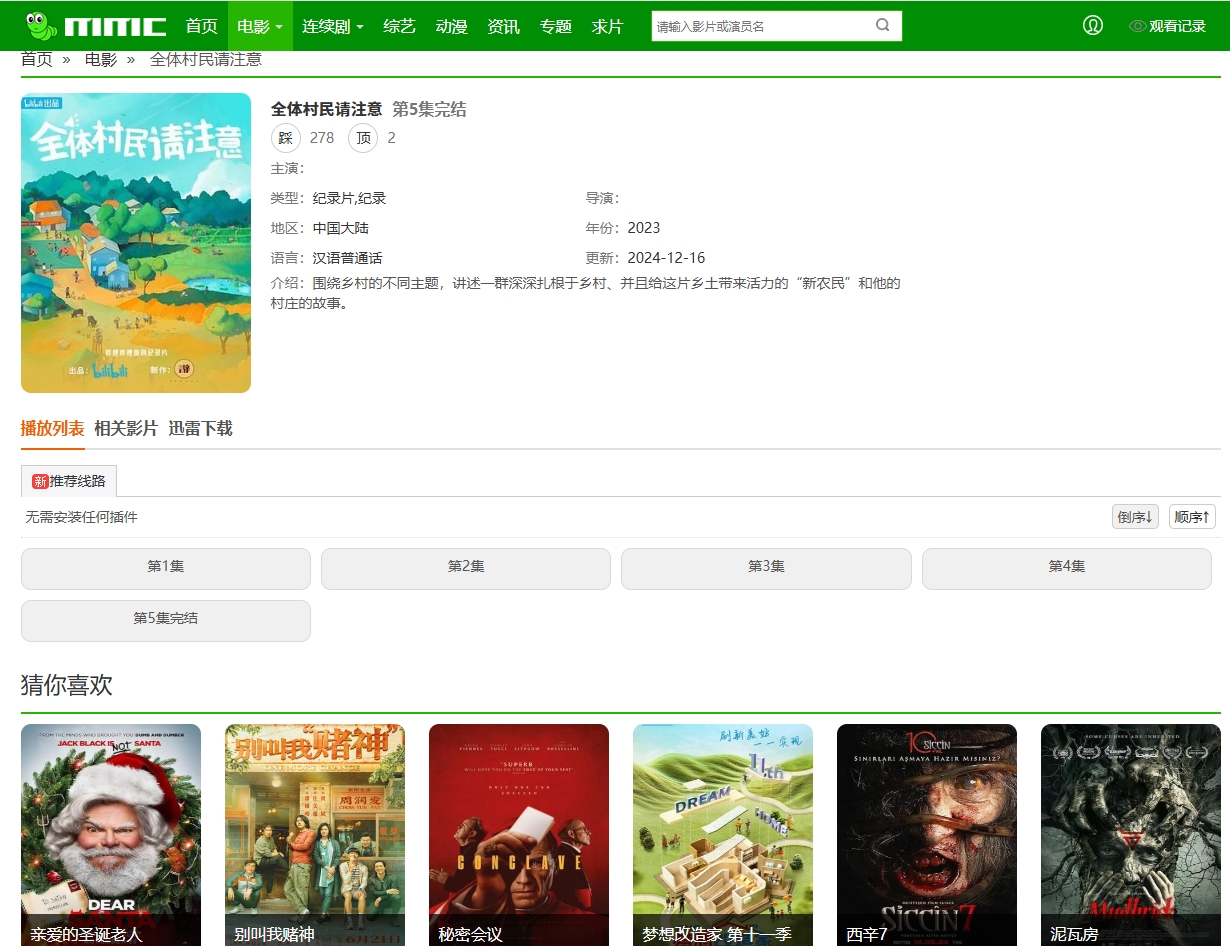Click the MMC site logo

click(x=96, y=25)
